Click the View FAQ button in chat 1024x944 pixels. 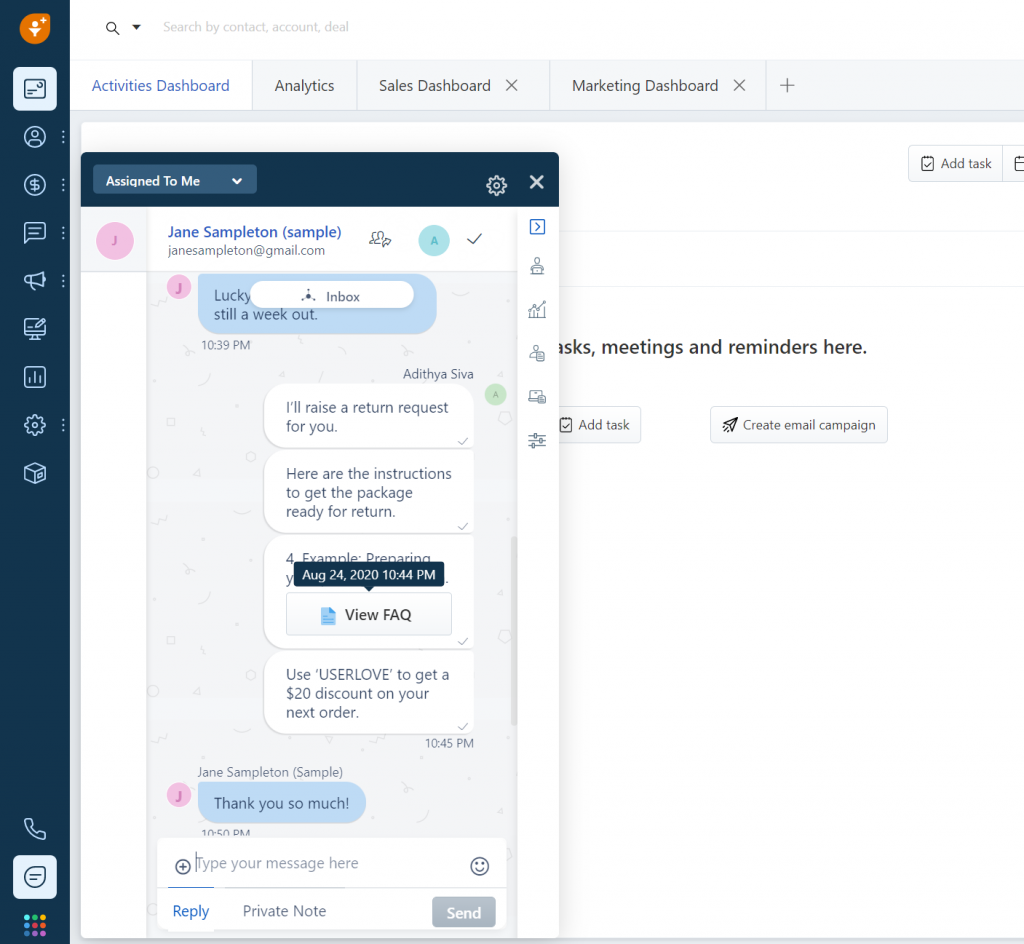point(368,614)
